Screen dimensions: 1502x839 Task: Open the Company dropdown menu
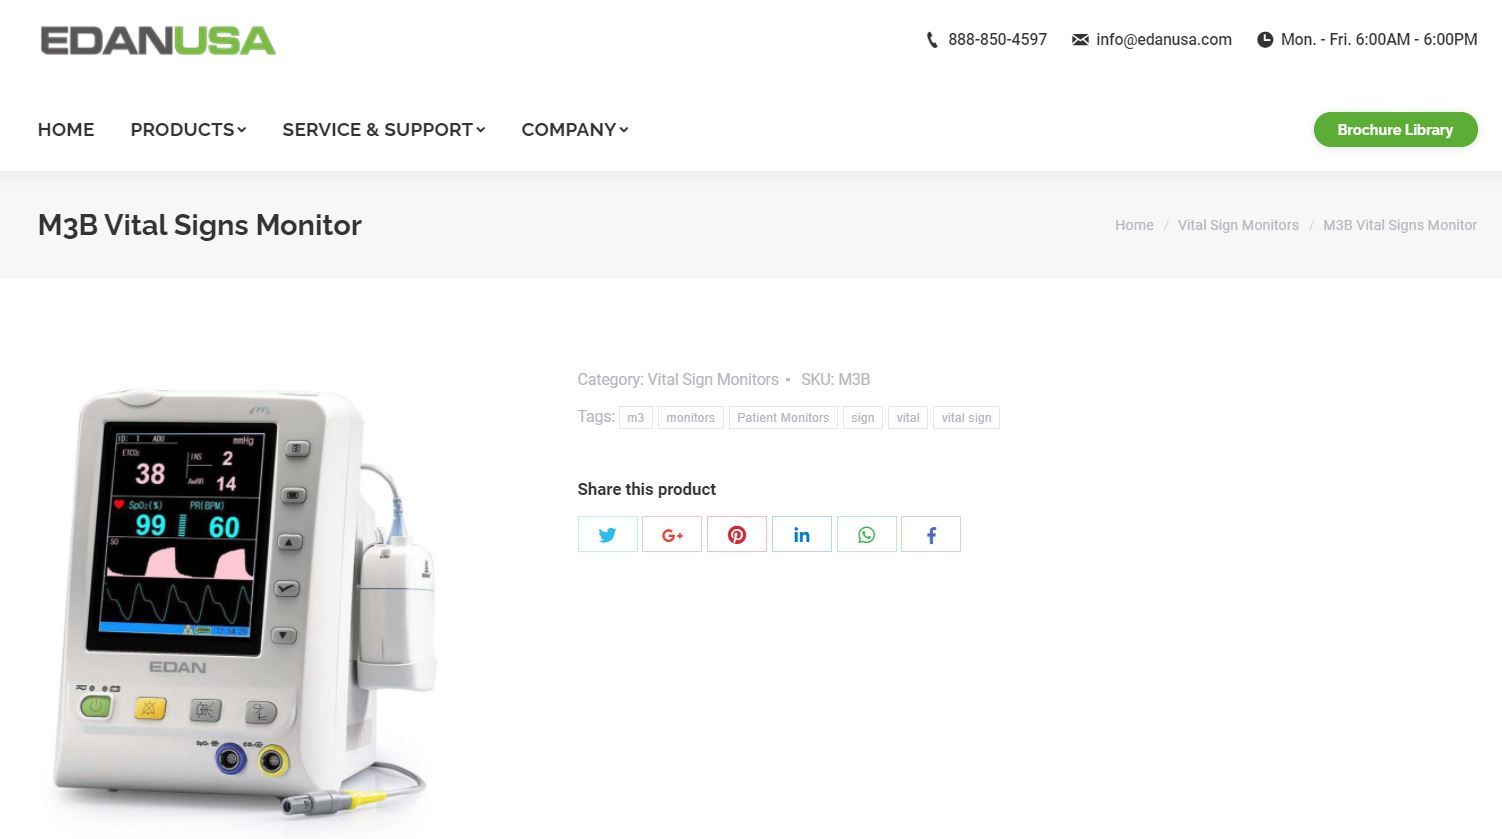(x=575, y=130)
